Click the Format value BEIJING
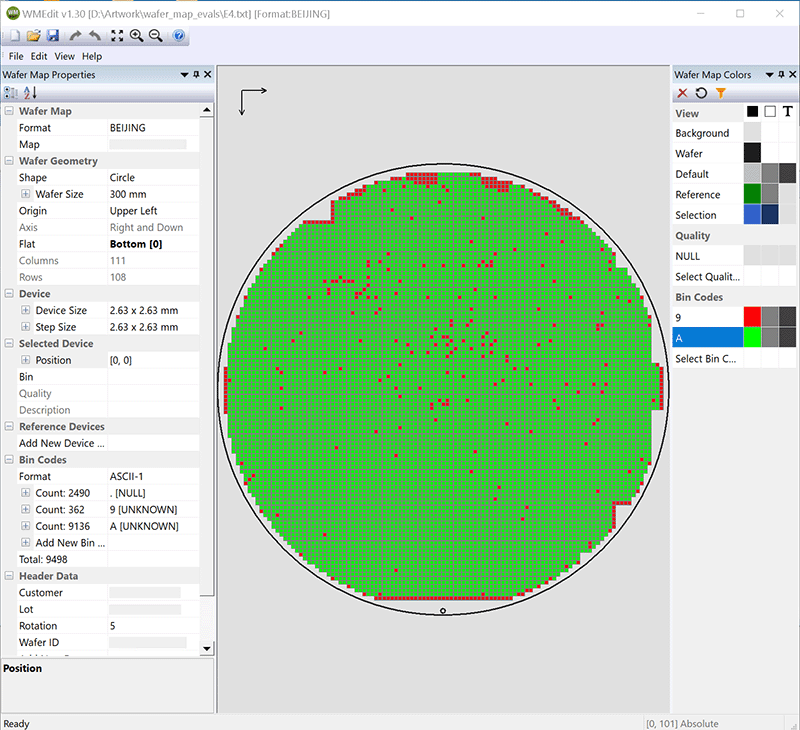 [128, 128]
